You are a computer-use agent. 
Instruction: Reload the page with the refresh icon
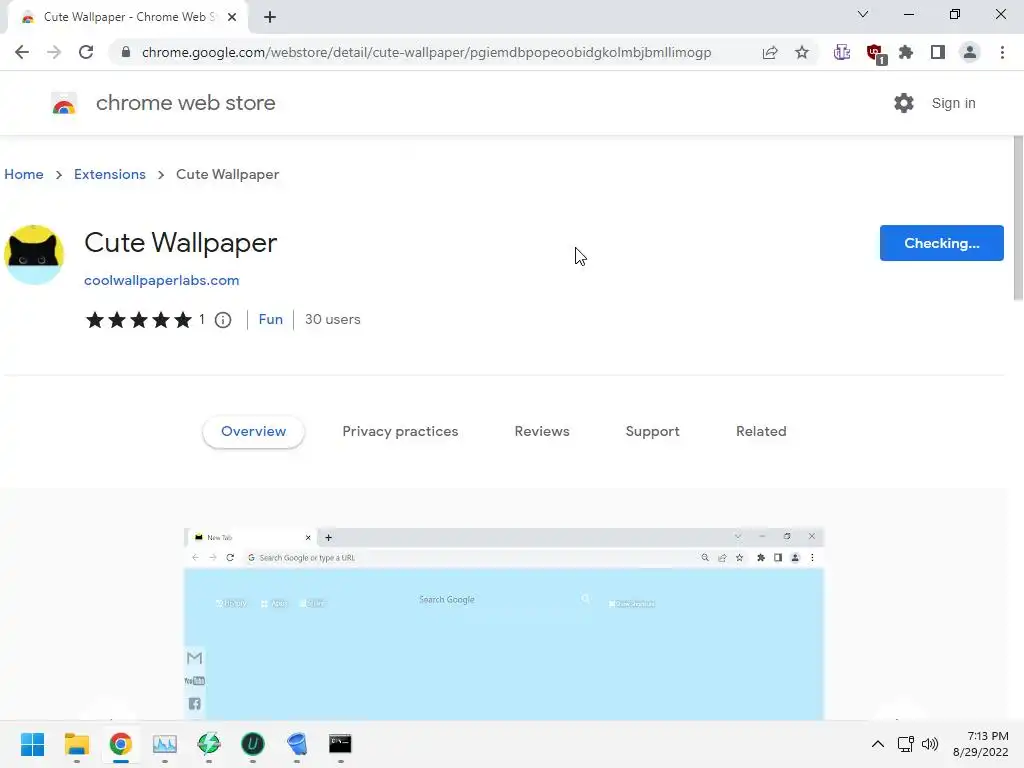coord(86,52)
